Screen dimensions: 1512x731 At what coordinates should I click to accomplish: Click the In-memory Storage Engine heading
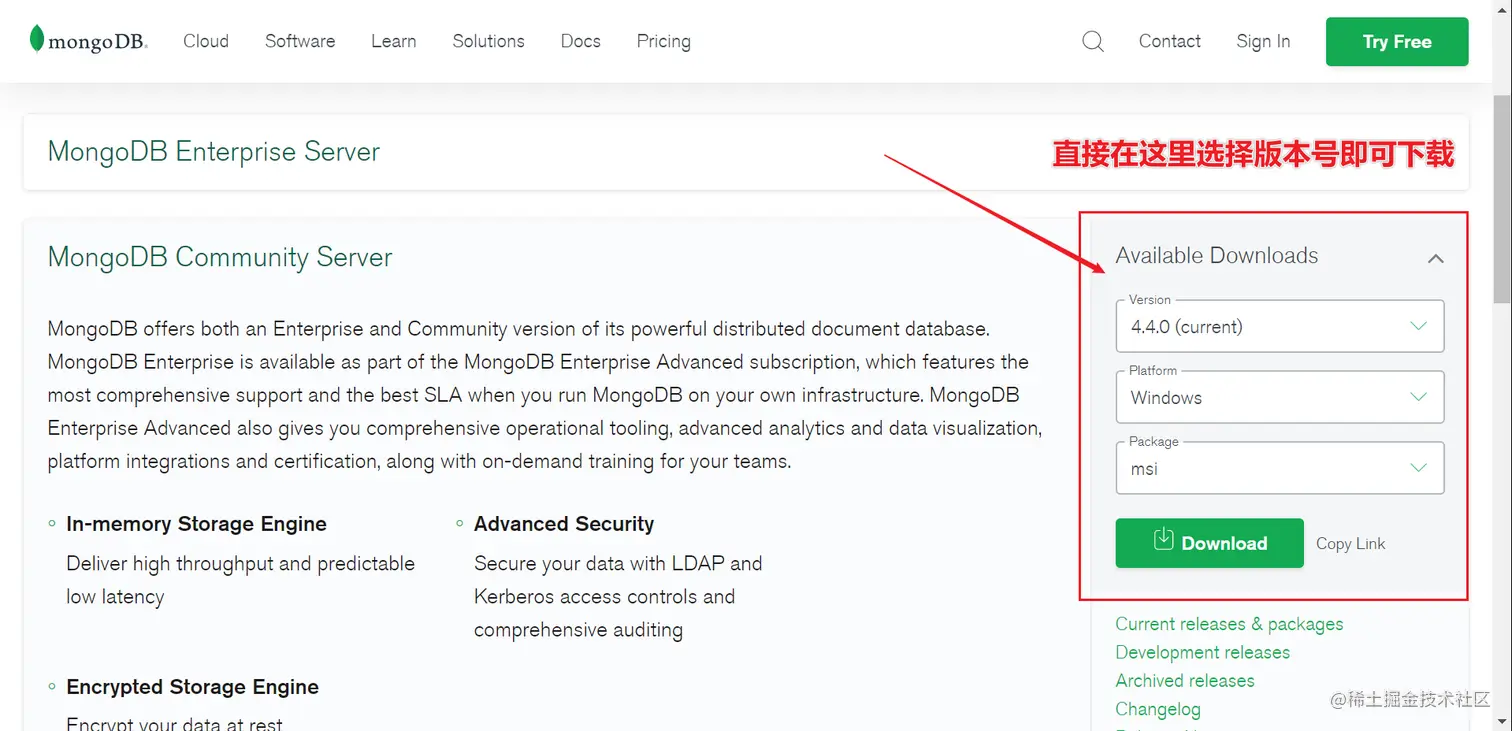coord(196,524)
